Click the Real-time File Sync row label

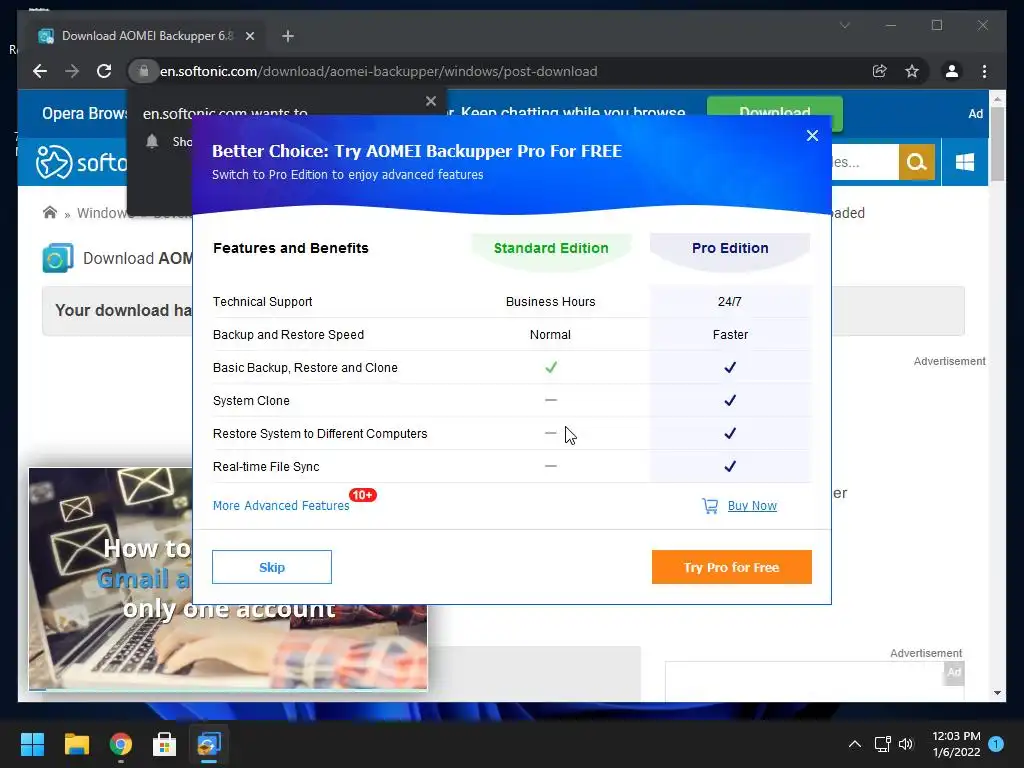click(x=266, y=467)
